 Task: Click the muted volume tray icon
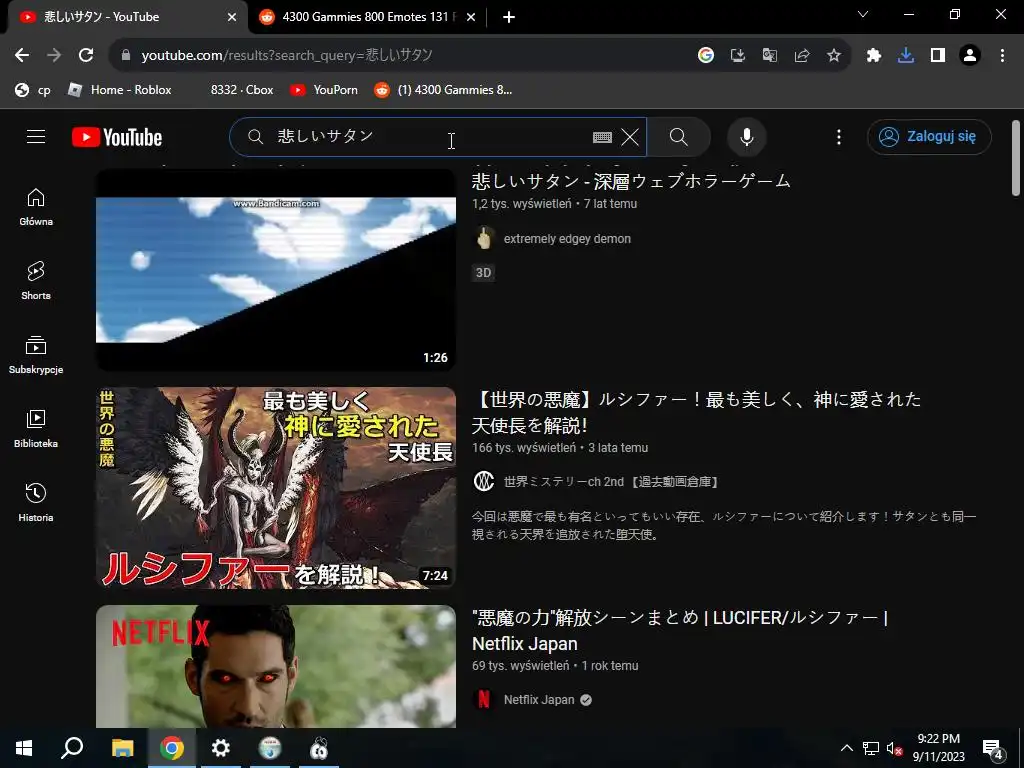point(894,748)
